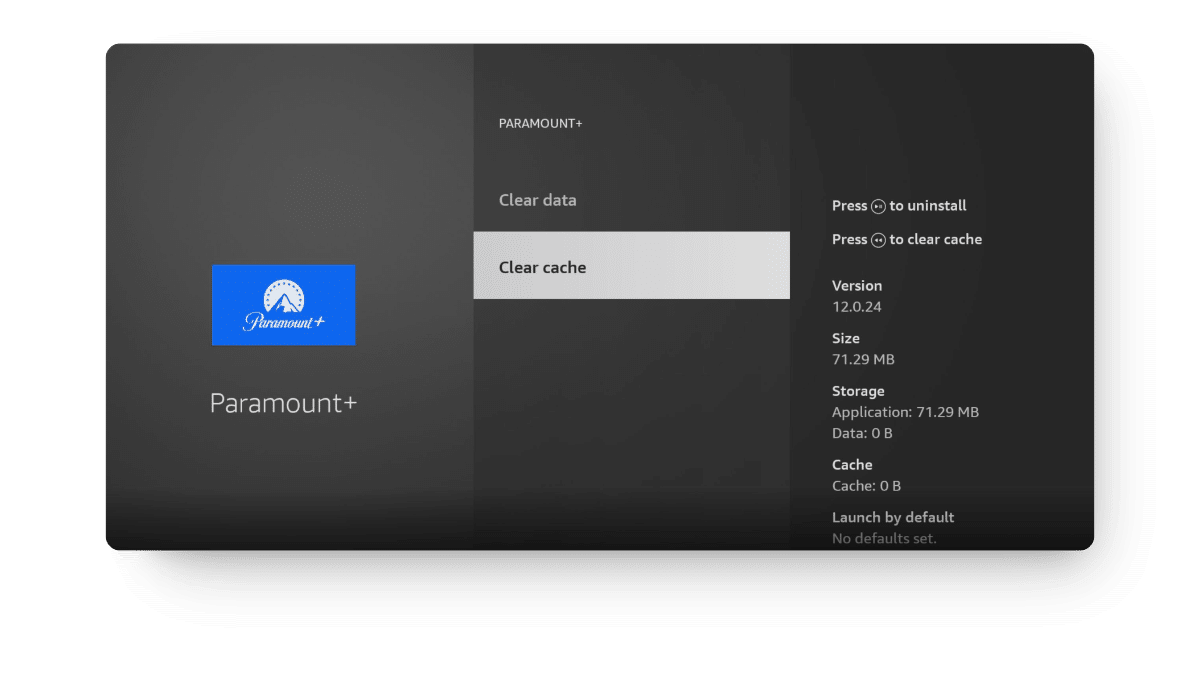
Task: Select the Clear data option
Action: pyautogui.click(x=538, y=200)
